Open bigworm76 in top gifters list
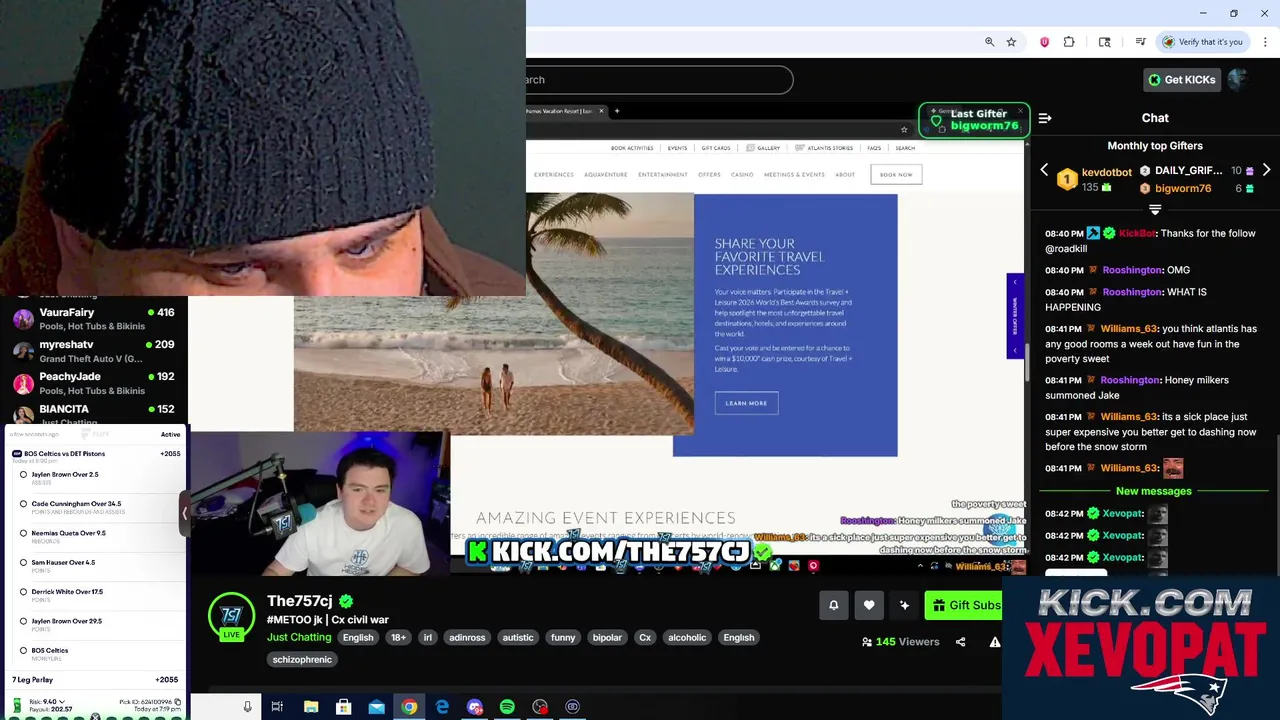1280x720 pixels. coord(1183,188)
